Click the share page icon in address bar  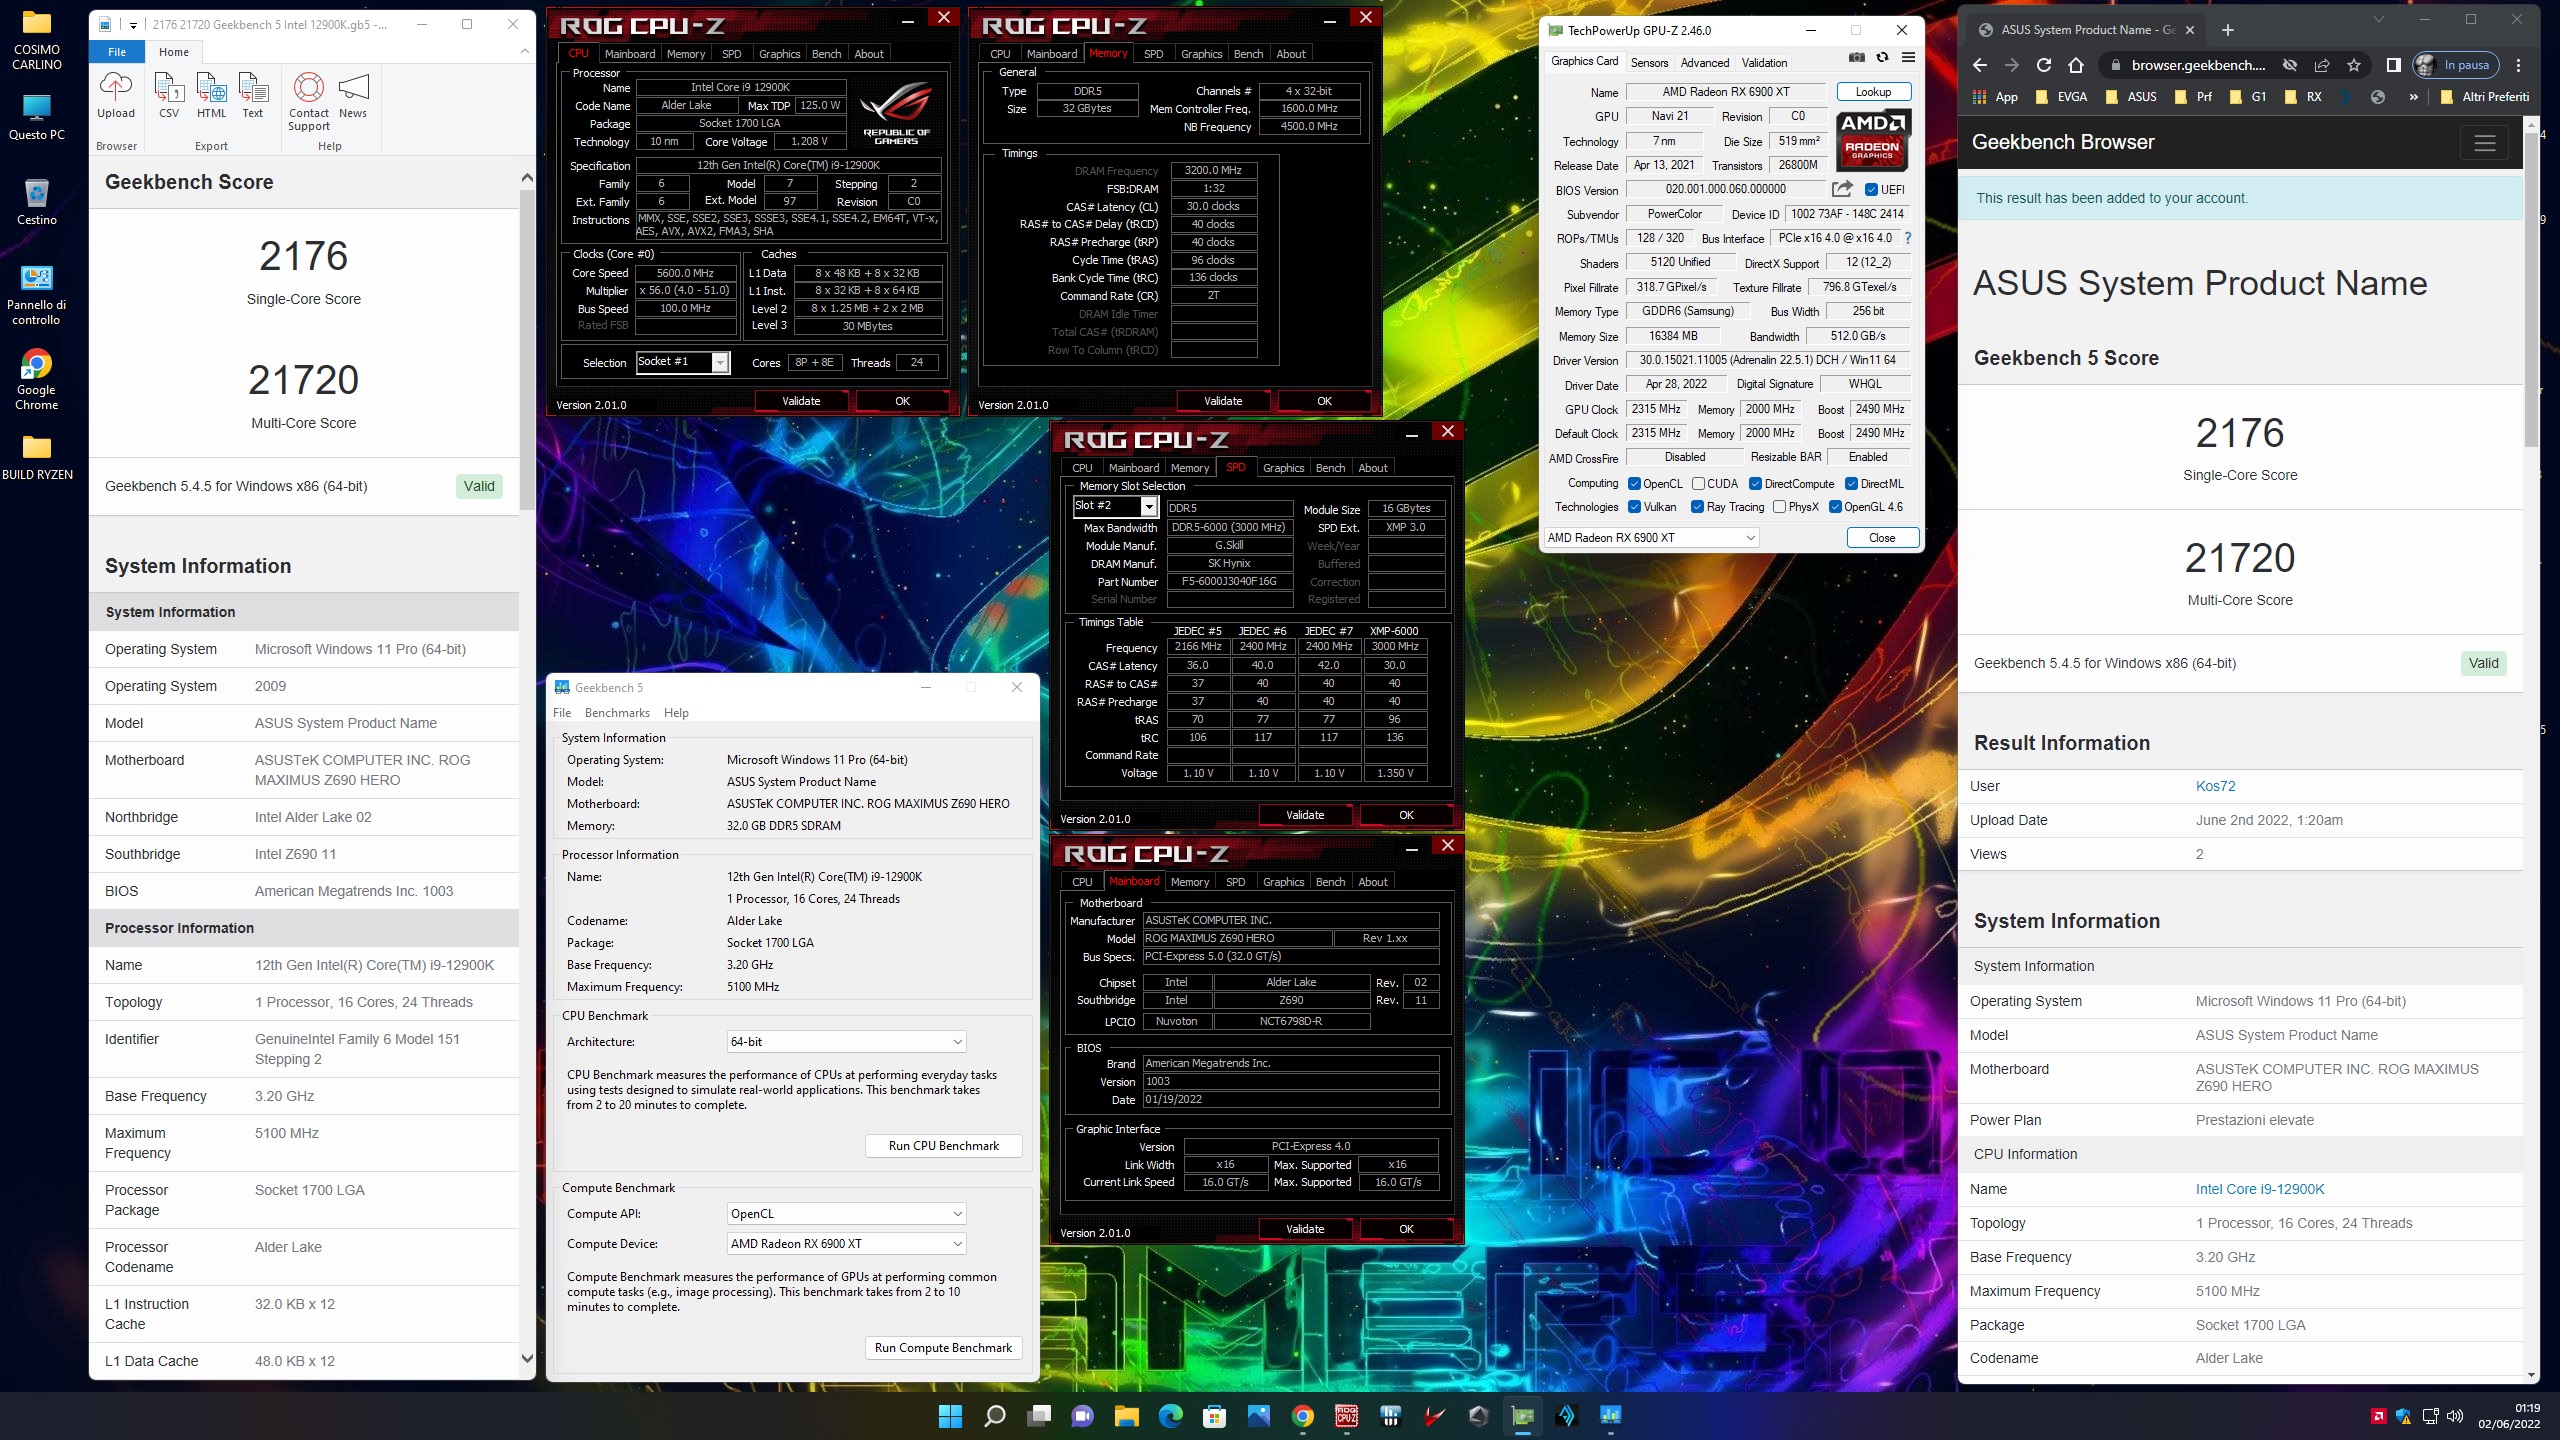[2322, 65]
